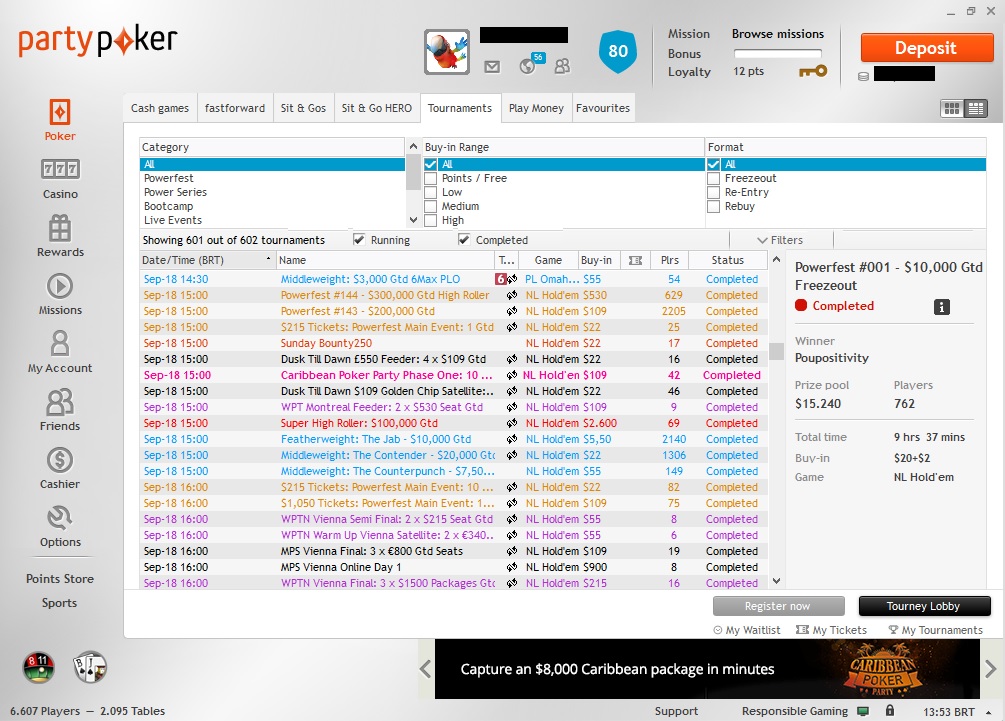Viewport: 1005px width, 721px height.
Task: Click the Register now button
Action: [778, 606]
